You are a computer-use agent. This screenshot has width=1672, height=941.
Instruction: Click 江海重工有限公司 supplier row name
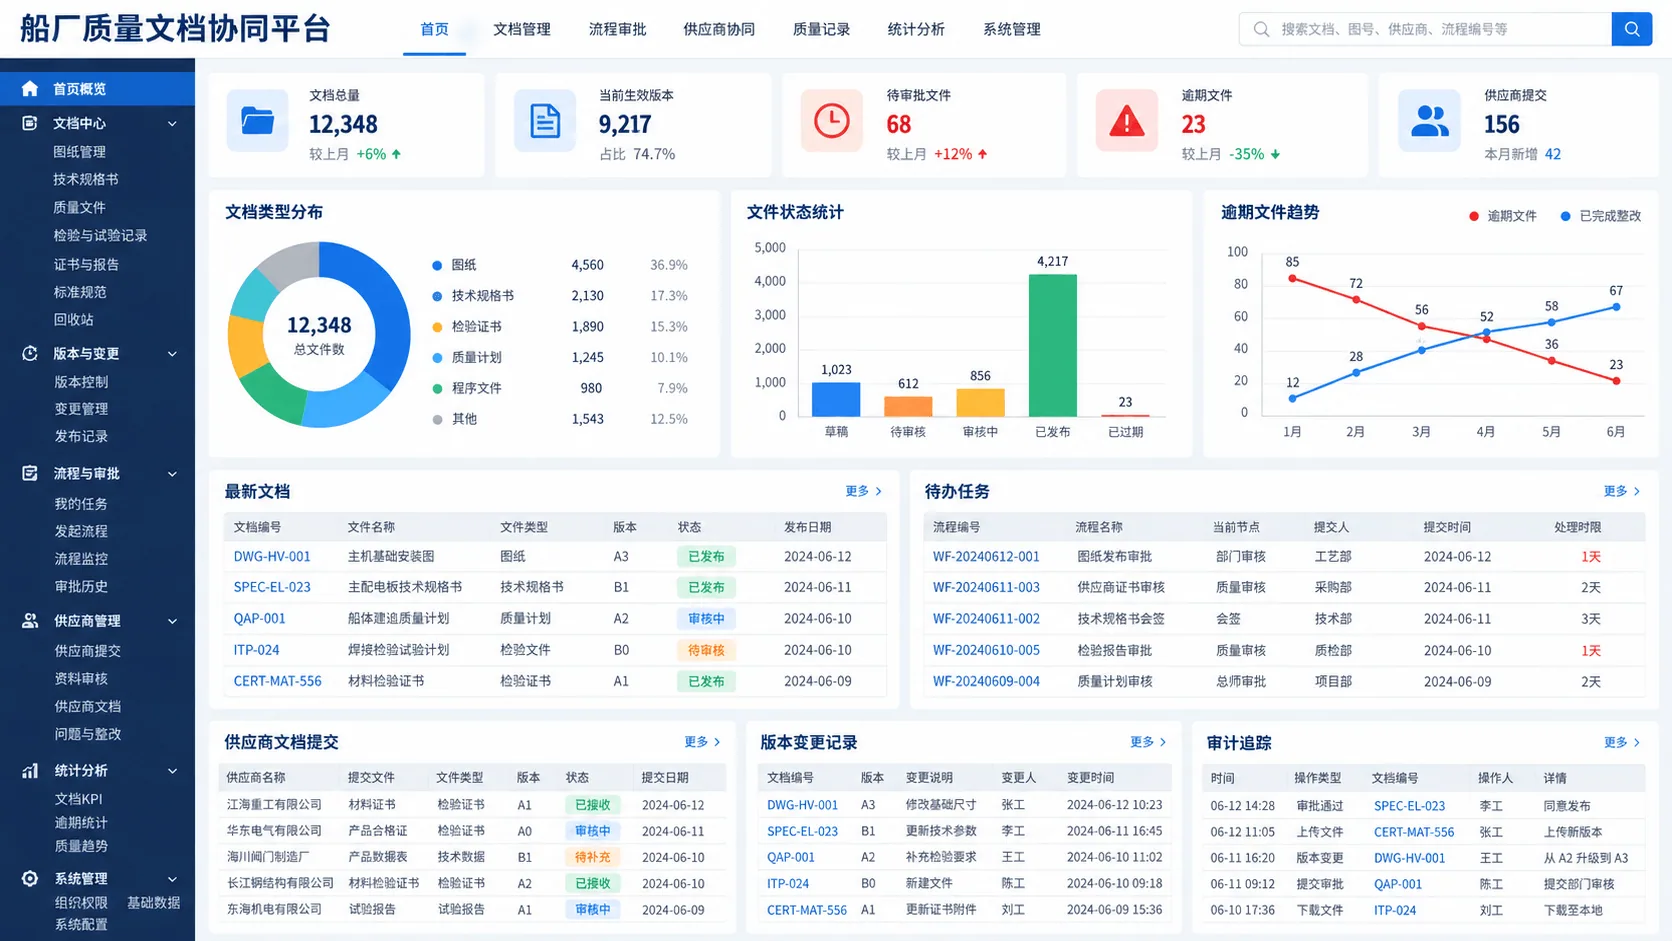pos(274,805)
